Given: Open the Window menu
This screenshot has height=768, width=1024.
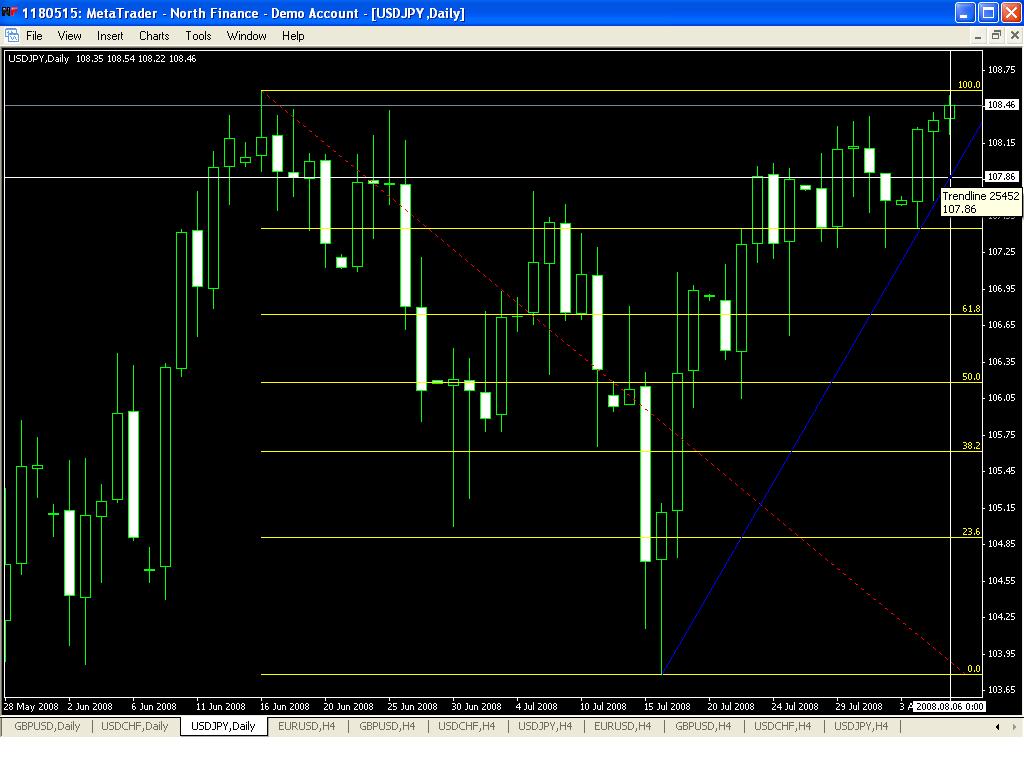Looking at the screenshot, I should [x=246, y=36].
